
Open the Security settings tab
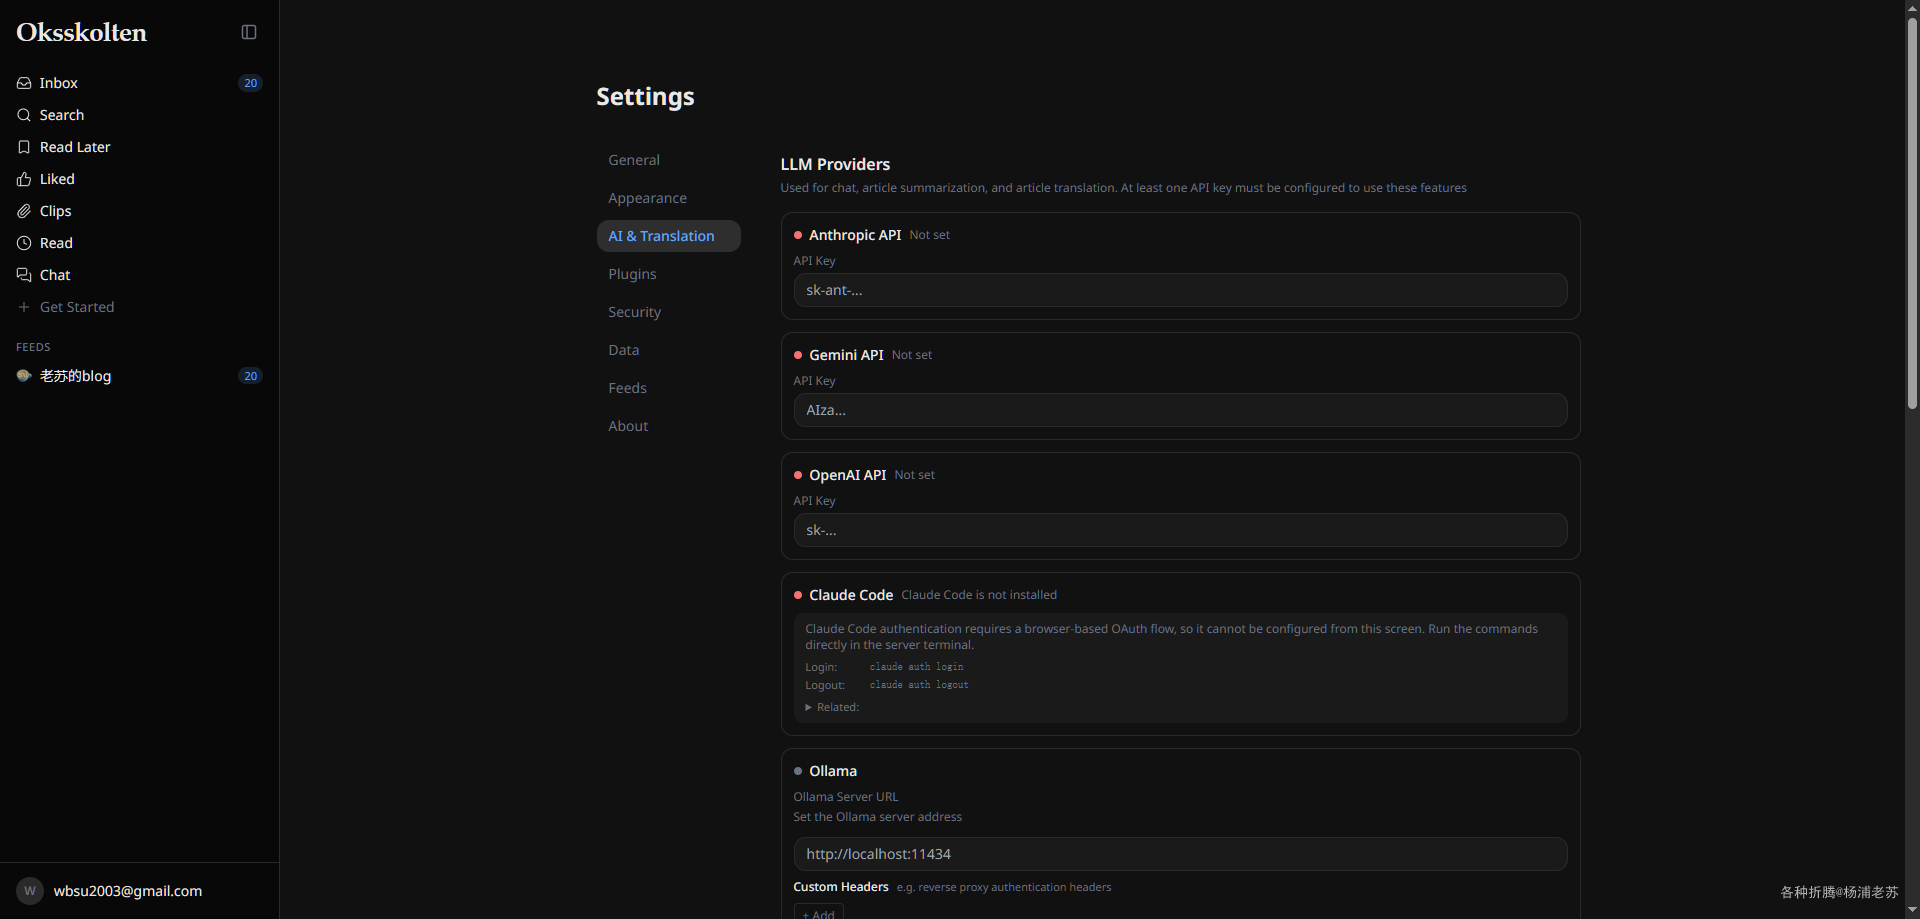(x=668, y=312)
